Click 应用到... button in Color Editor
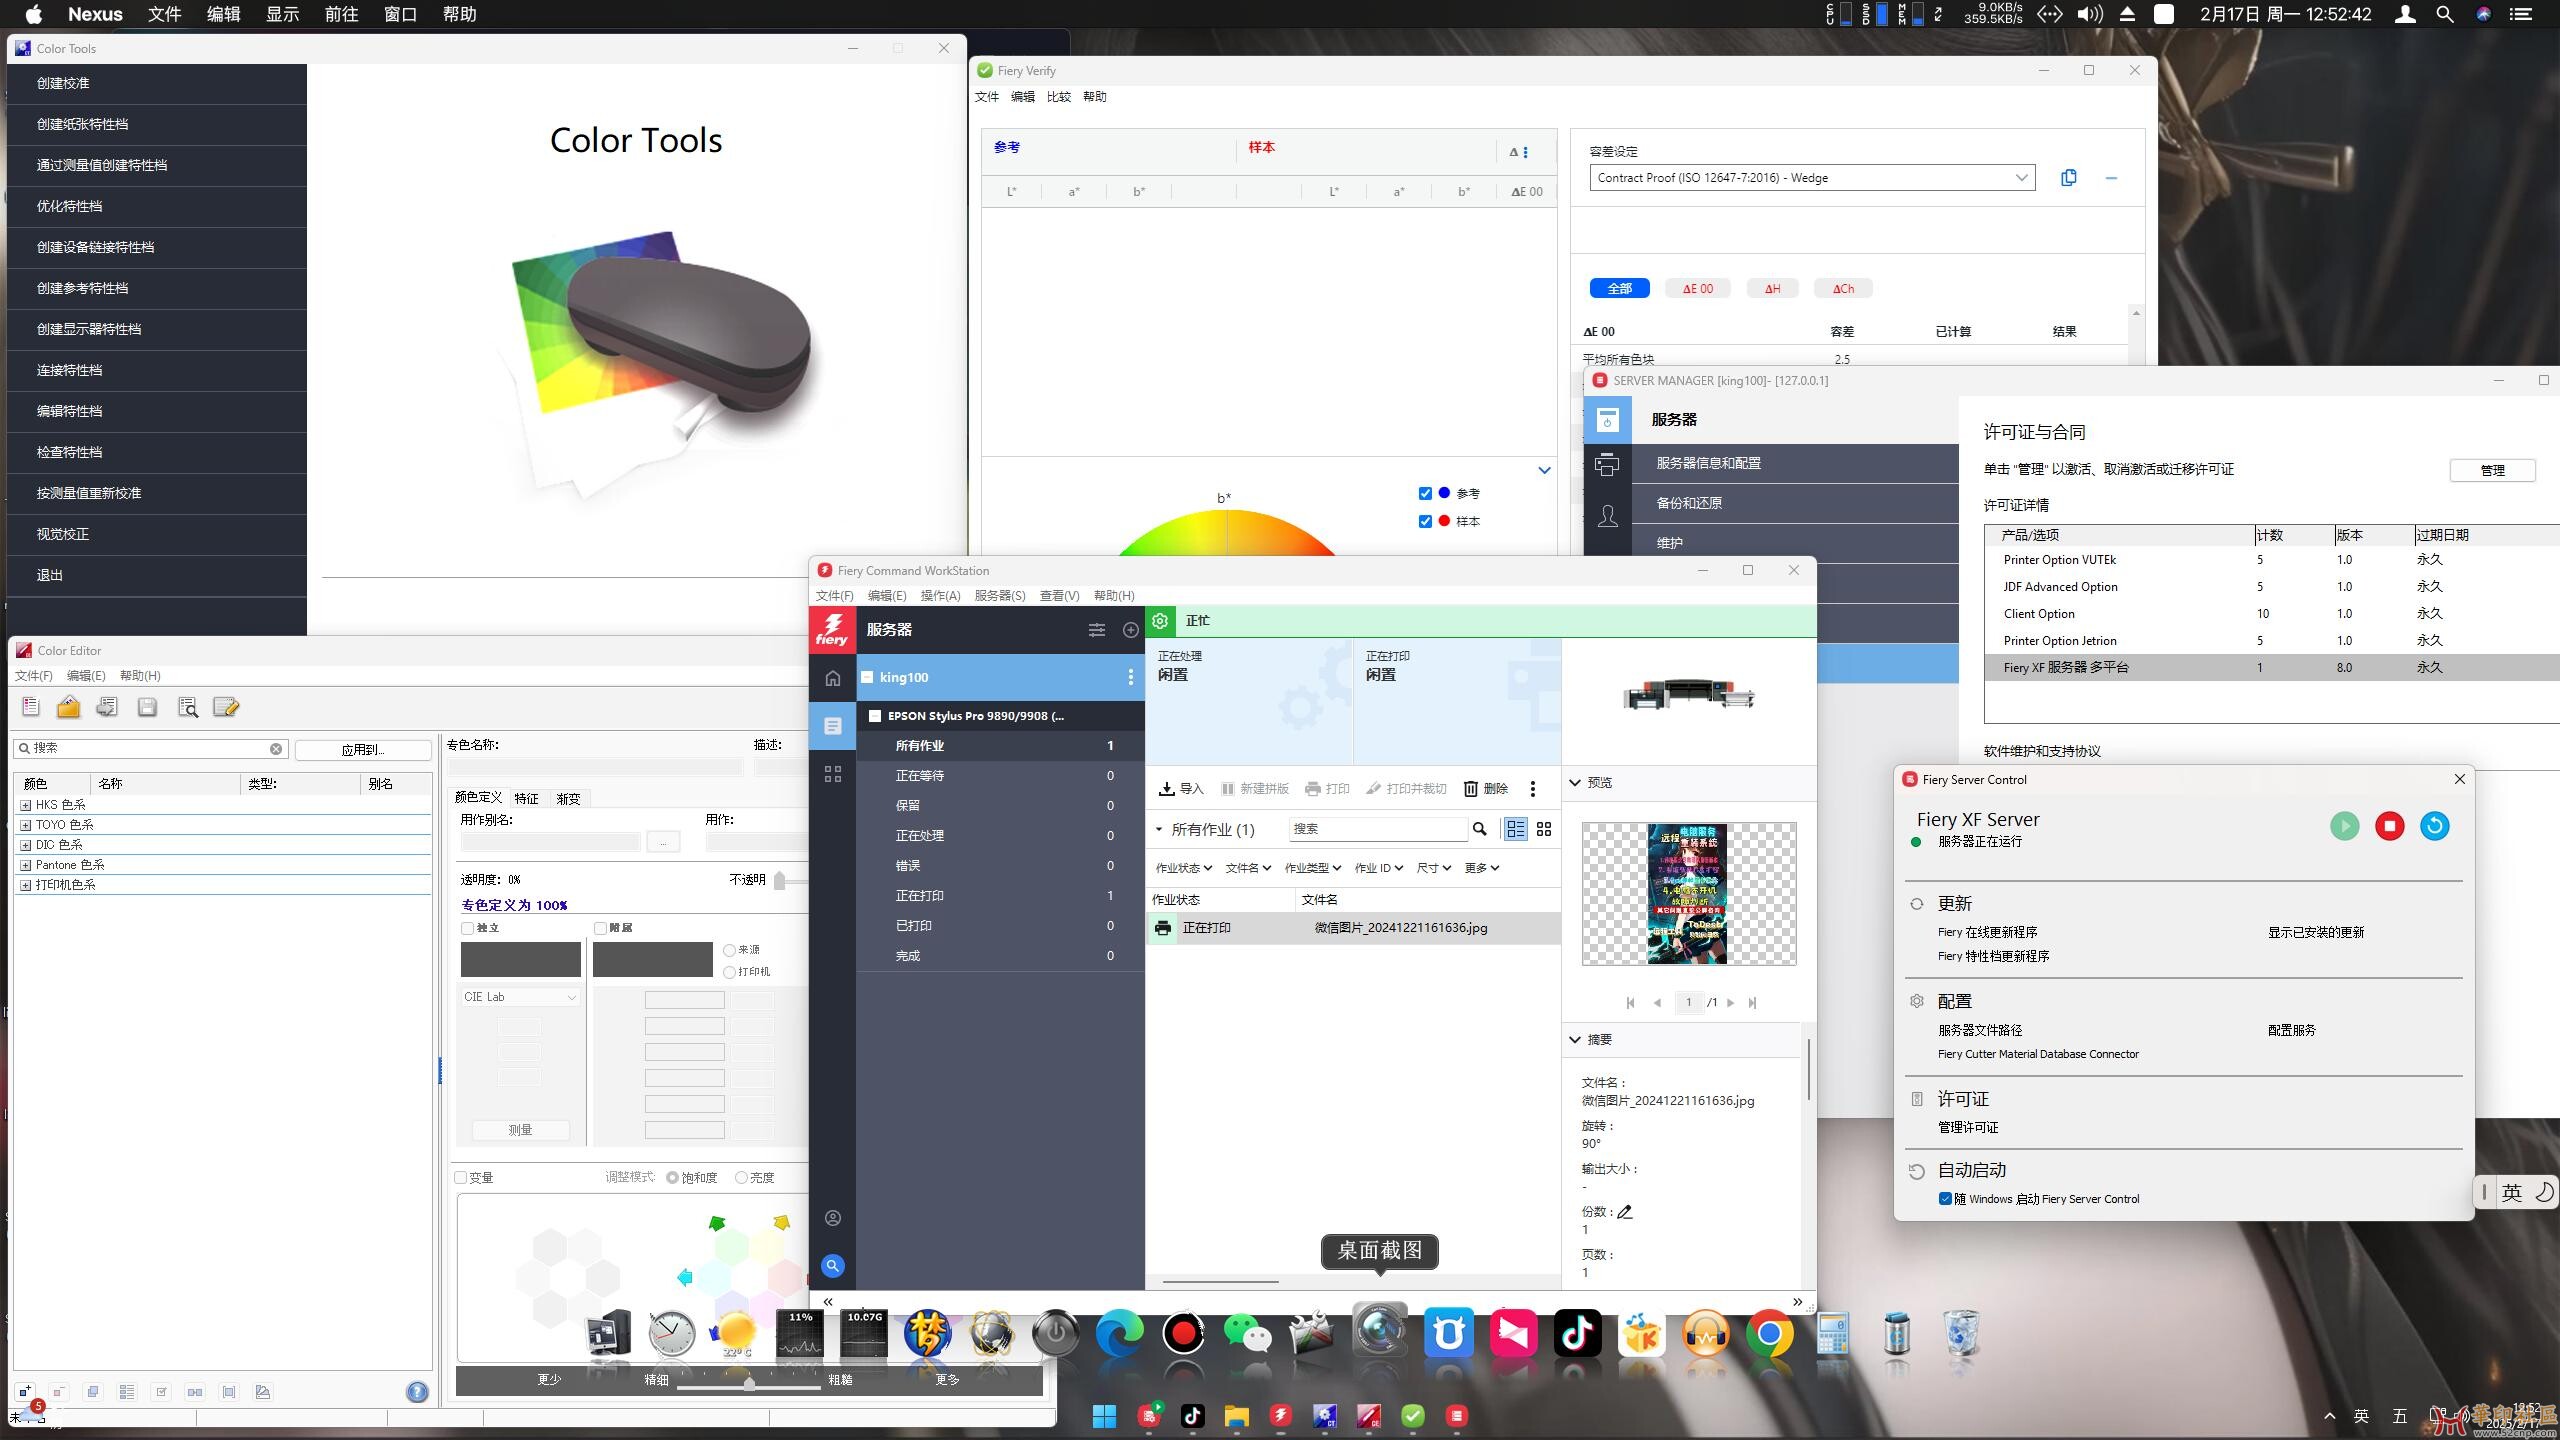2560x1440 pixels. (363, 749)
